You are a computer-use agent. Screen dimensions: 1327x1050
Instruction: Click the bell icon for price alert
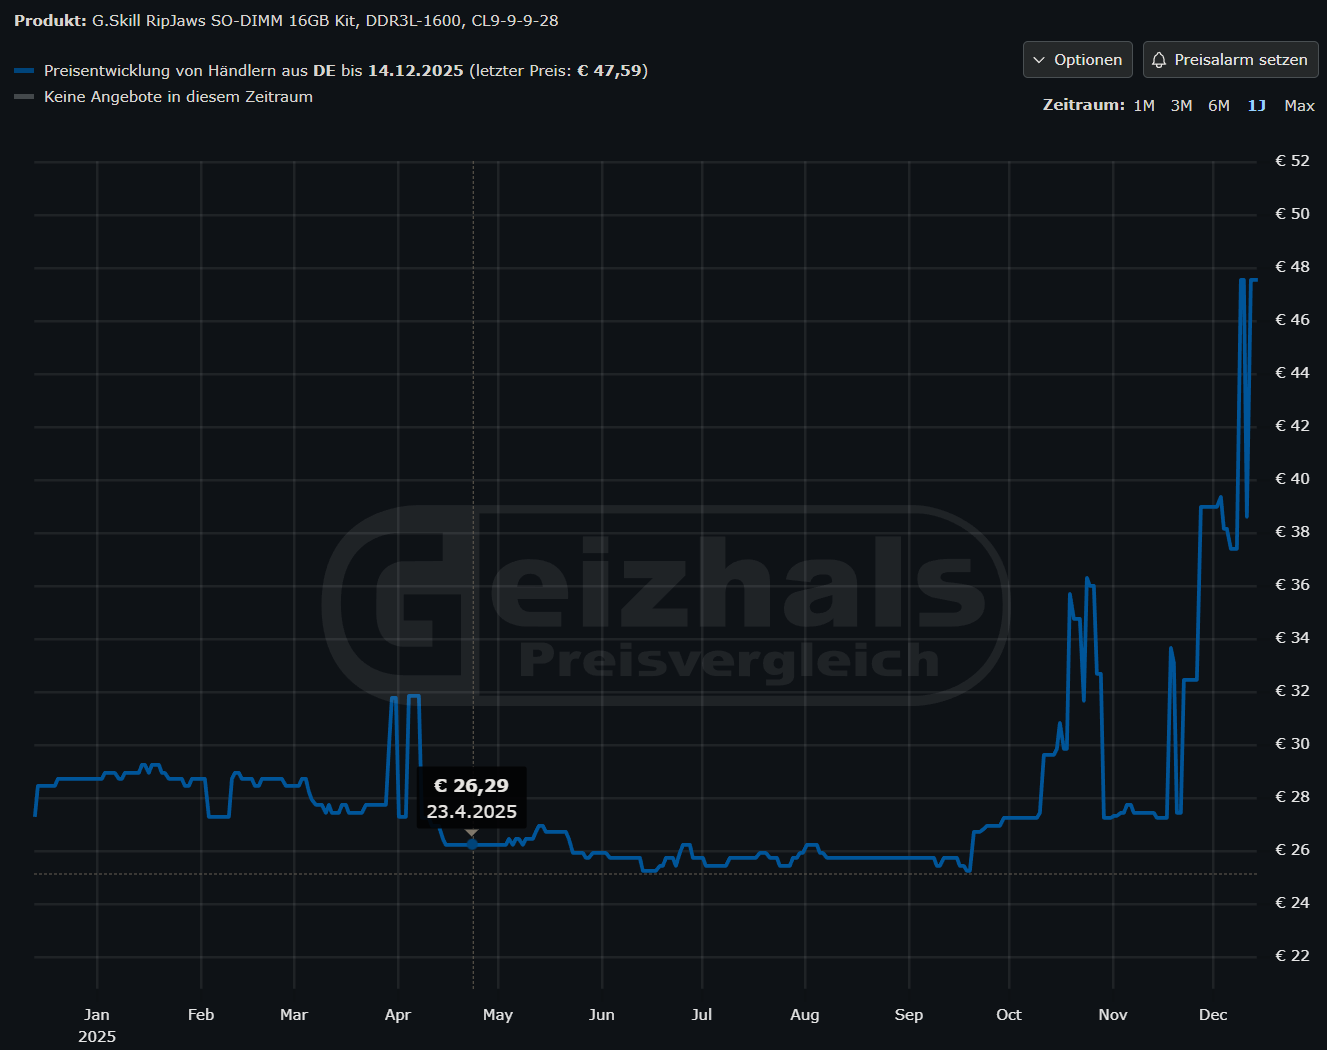click(1159, 60)
